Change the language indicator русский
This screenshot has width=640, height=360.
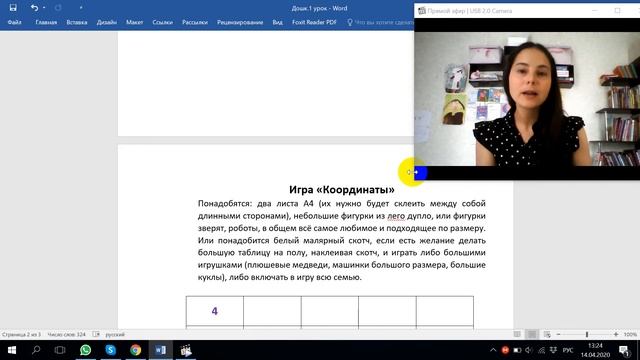115,334
